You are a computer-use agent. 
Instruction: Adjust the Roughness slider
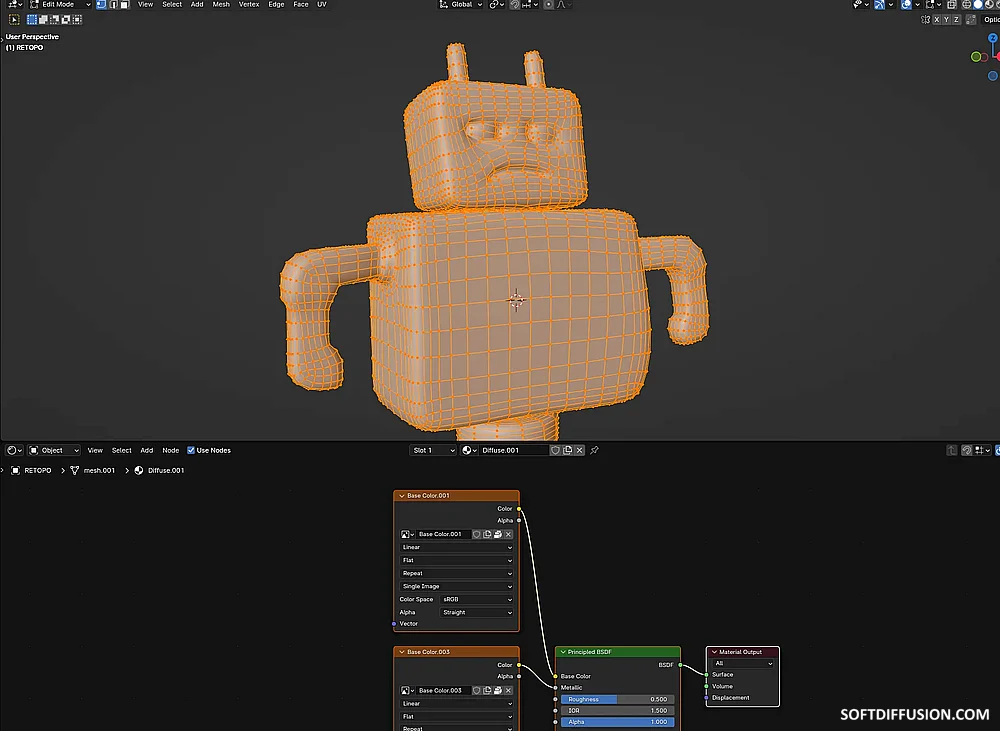click(x=617, y=699)
